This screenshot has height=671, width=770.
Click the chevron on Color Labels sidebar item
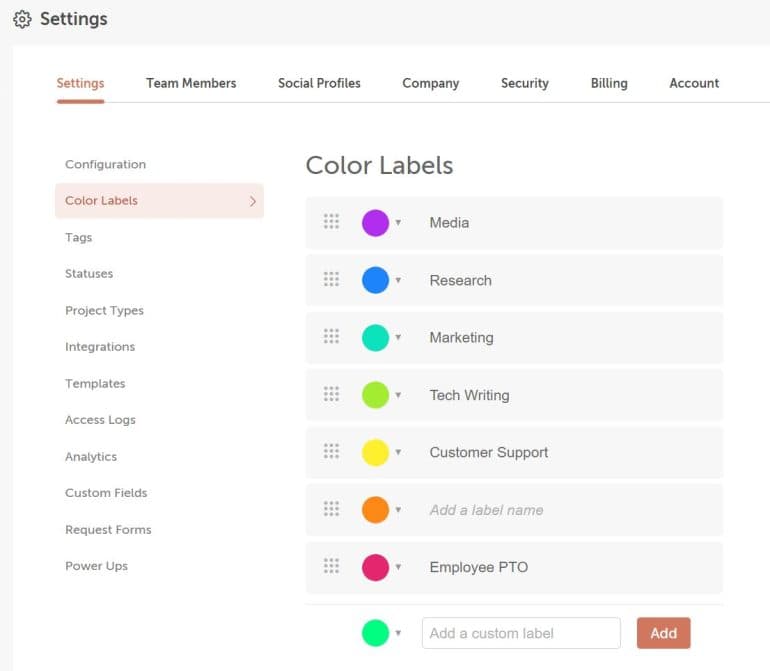[x=252, y=201]
